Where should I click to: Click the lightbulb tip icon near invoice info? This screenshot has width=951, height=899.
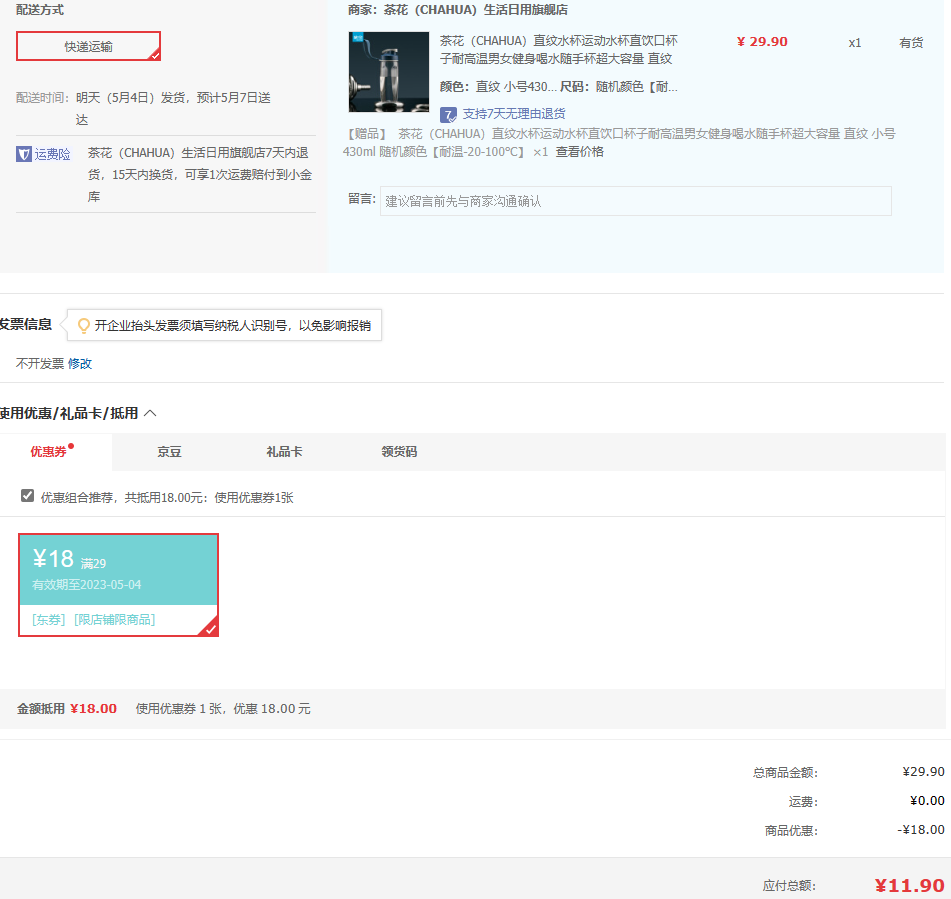(x=84, y=326)
